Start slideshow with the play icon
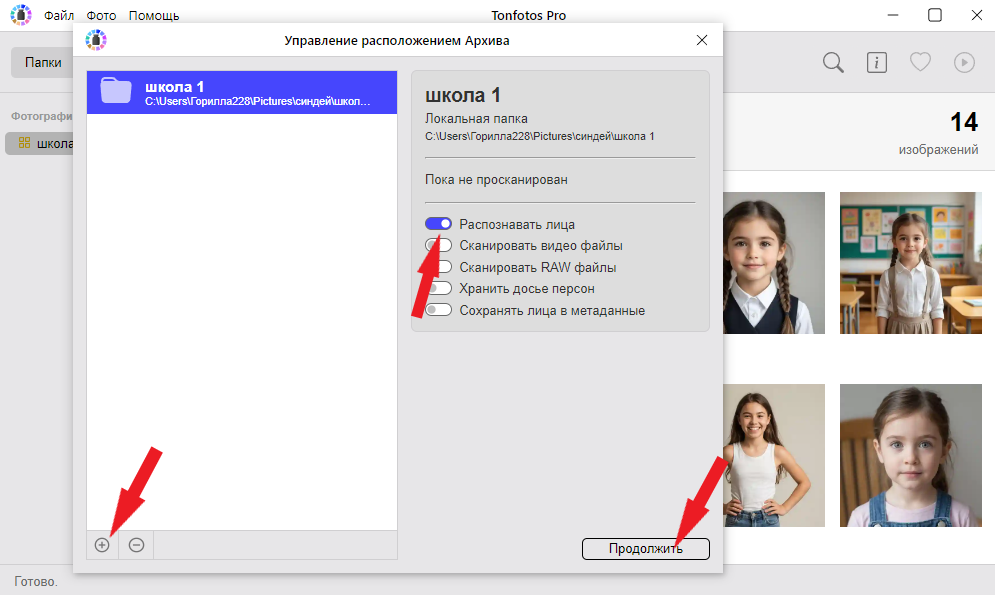The width and height of the screenshot is (995, 595). 964,63
